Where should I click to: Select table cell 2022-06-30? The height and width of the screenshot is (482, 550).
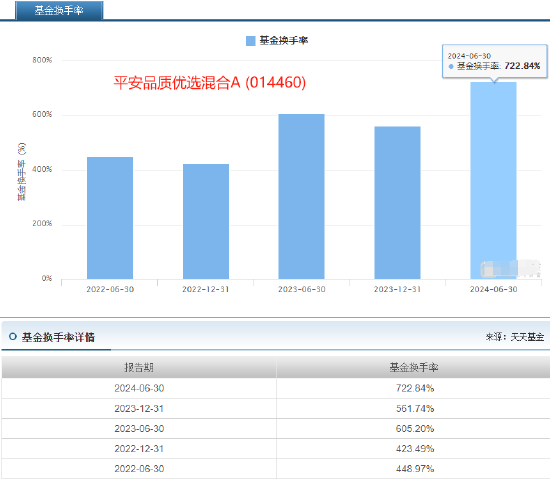click(x=139, y=469)
